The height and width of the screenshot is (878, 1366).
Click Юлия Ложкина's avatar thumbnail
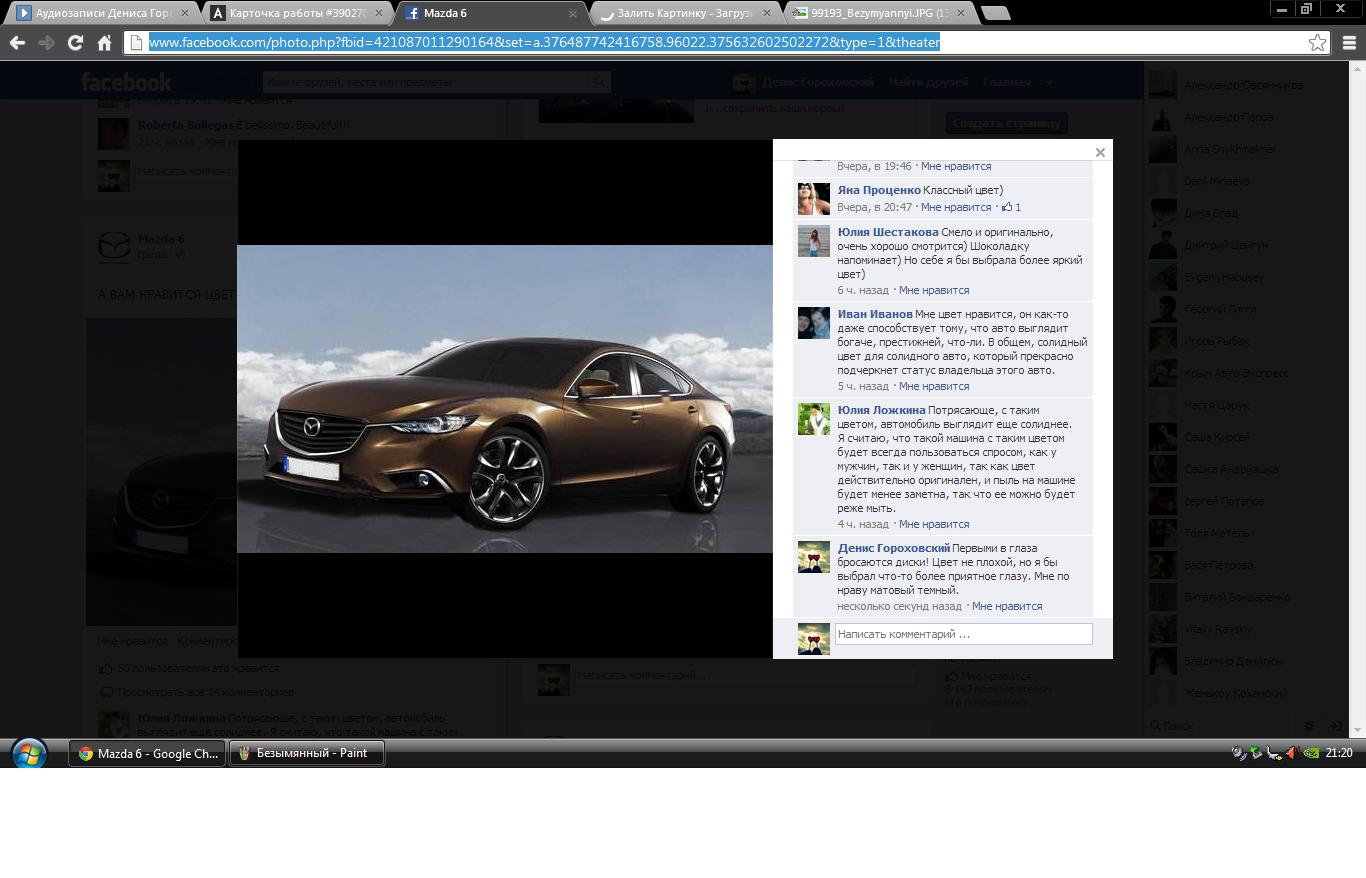click(x=814, y=419)
